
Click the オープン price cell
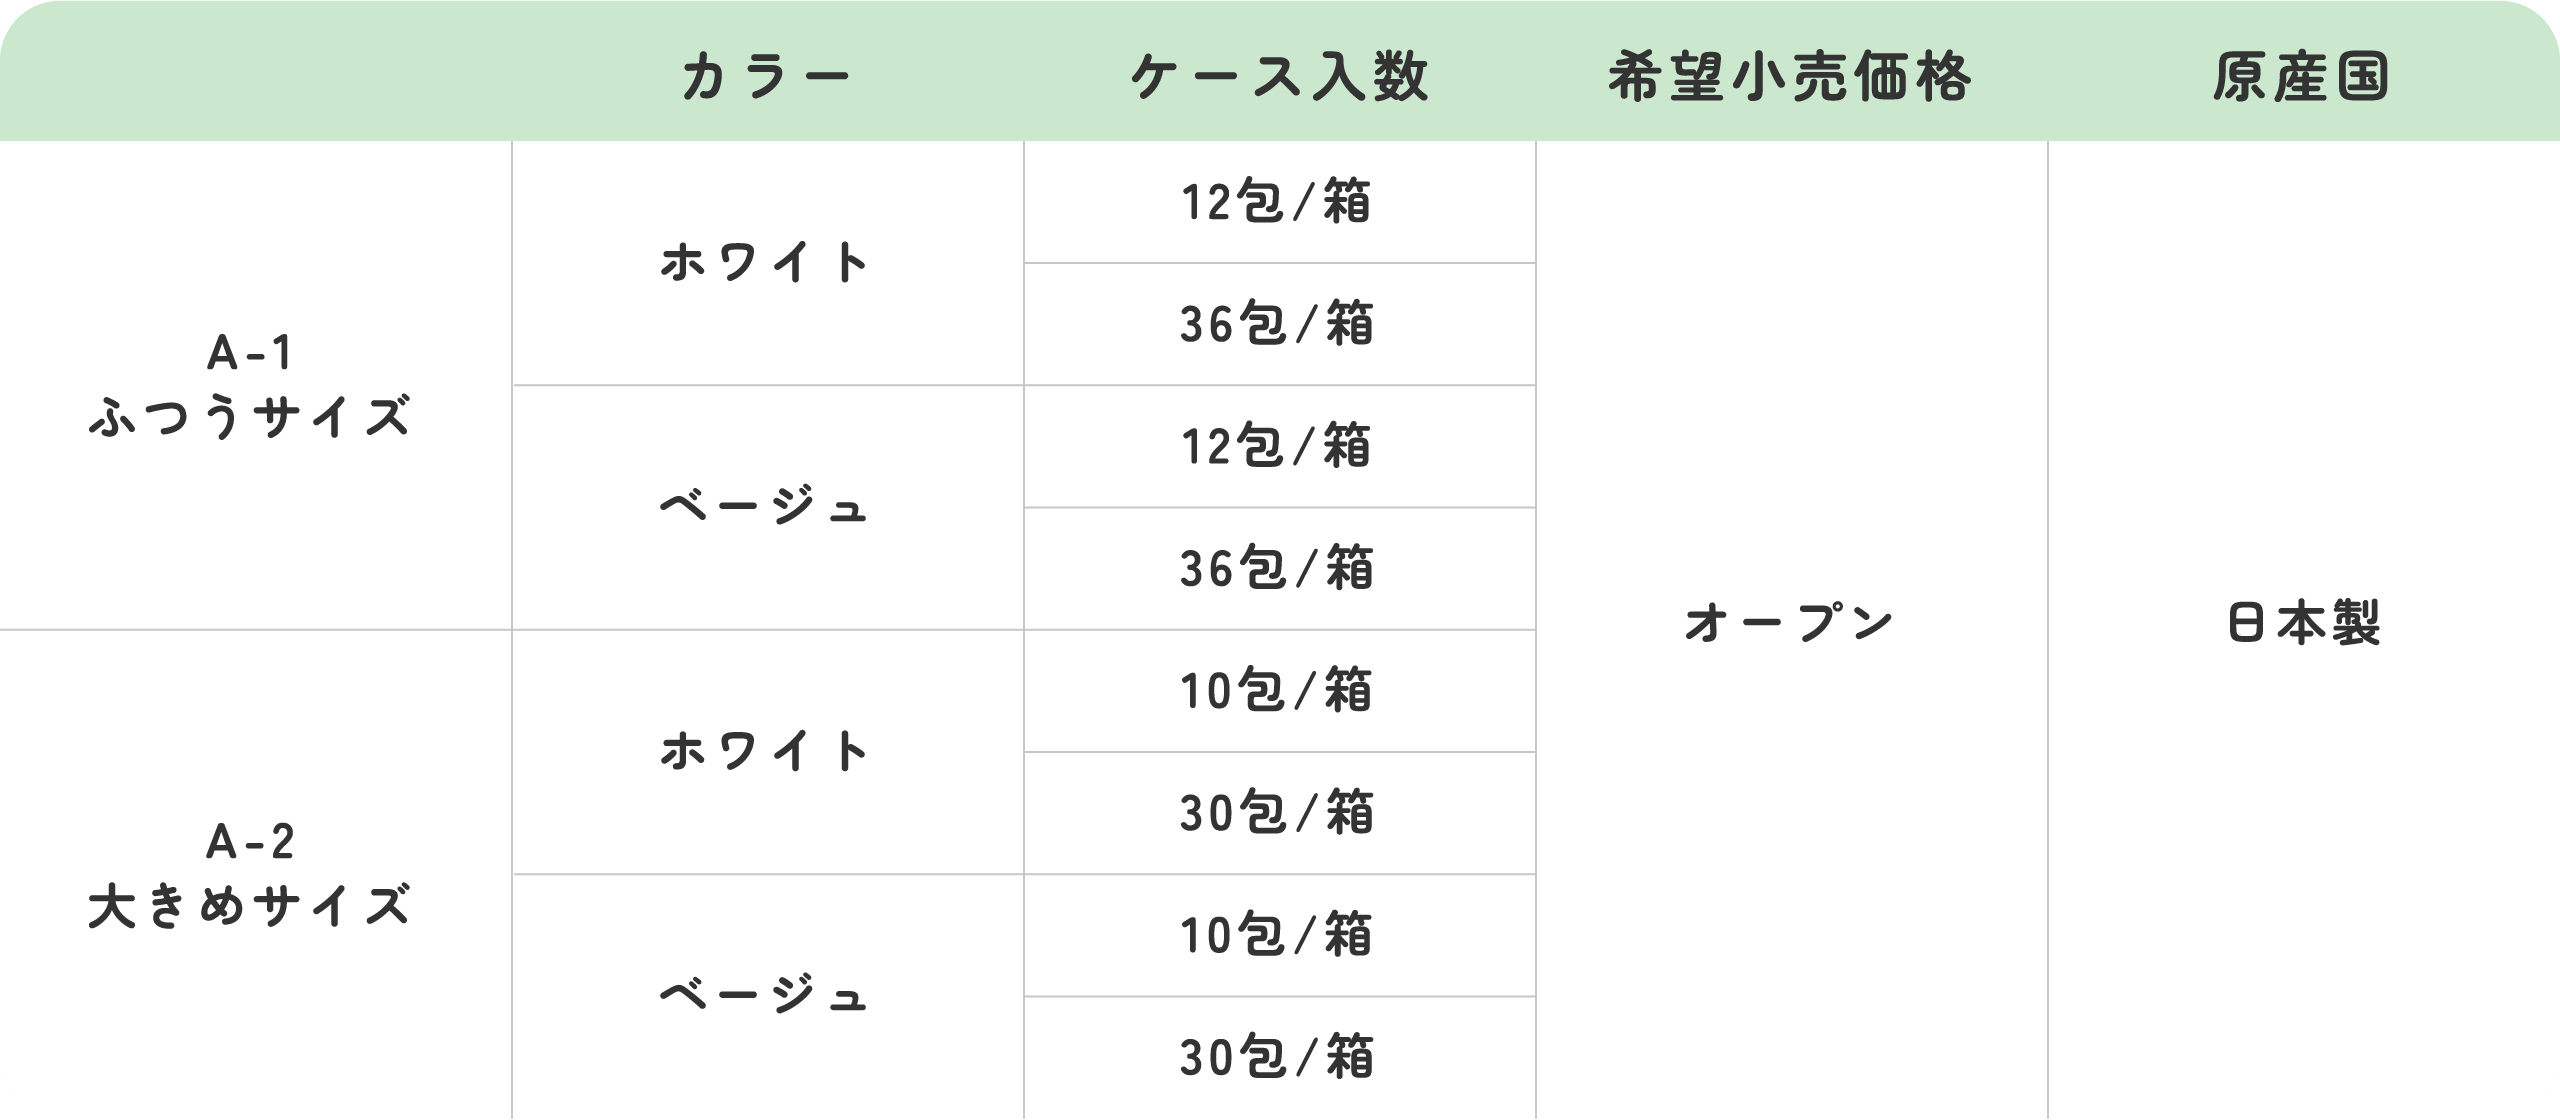tap(1790, 624)
